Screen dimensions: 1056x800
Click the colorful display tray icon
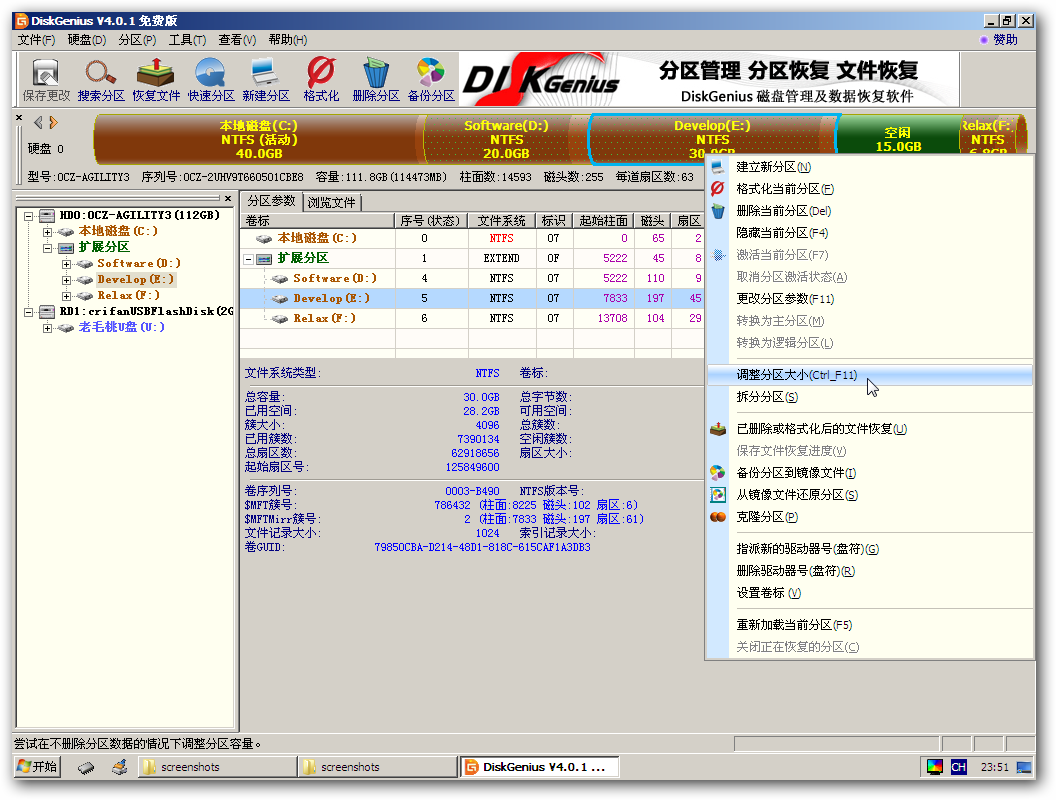point(935,766)
